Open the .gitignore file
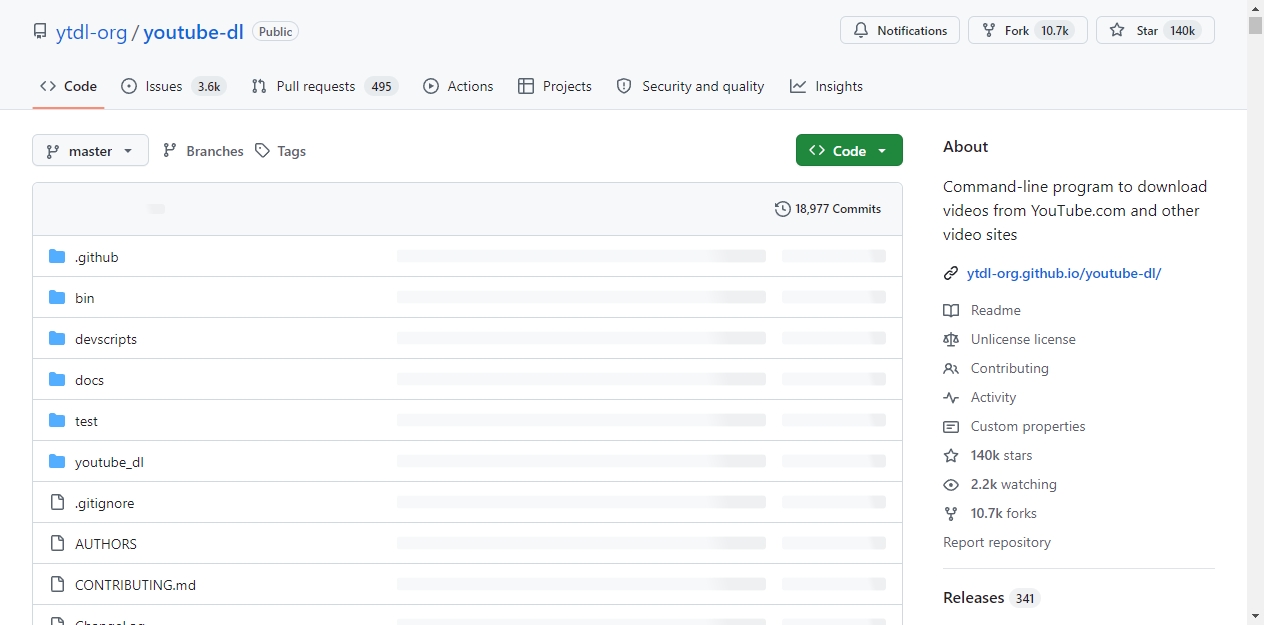 tap(104, 503)
